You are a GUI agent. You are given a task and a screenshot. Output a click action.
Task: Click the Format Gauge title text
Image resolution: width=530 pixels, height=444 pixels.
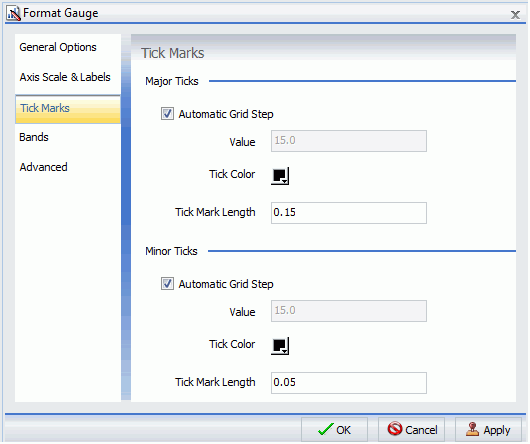pyautogui.click(x=61, y=13)
